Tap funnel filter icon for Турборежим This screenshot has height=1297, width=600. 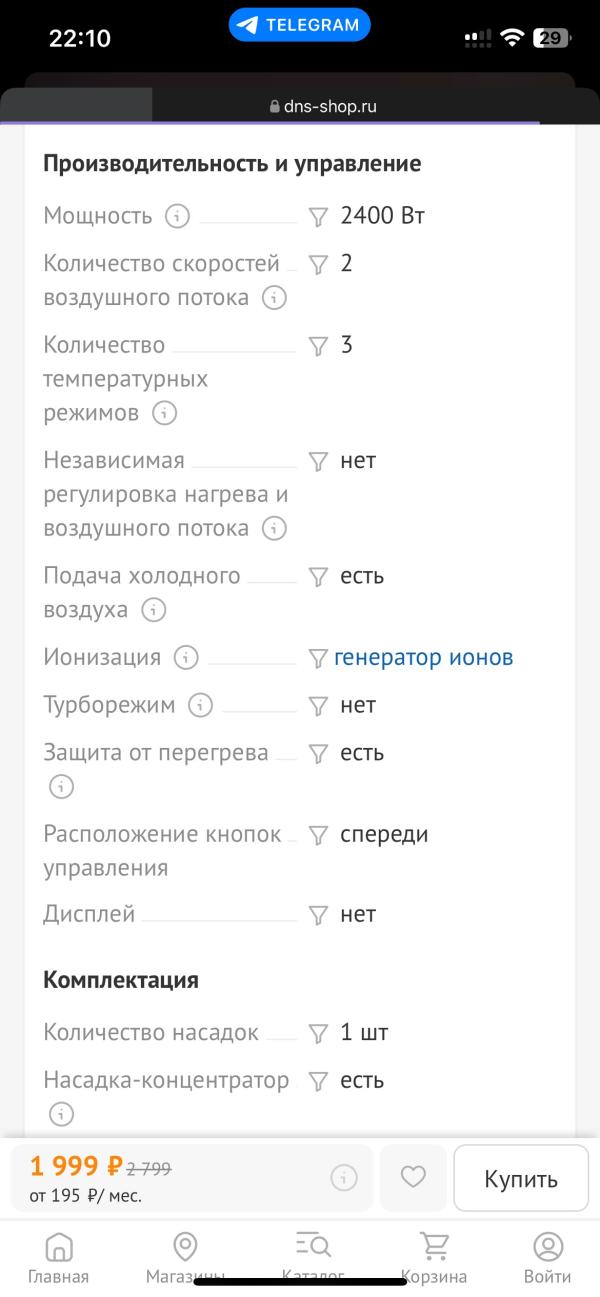coord(318,706)
